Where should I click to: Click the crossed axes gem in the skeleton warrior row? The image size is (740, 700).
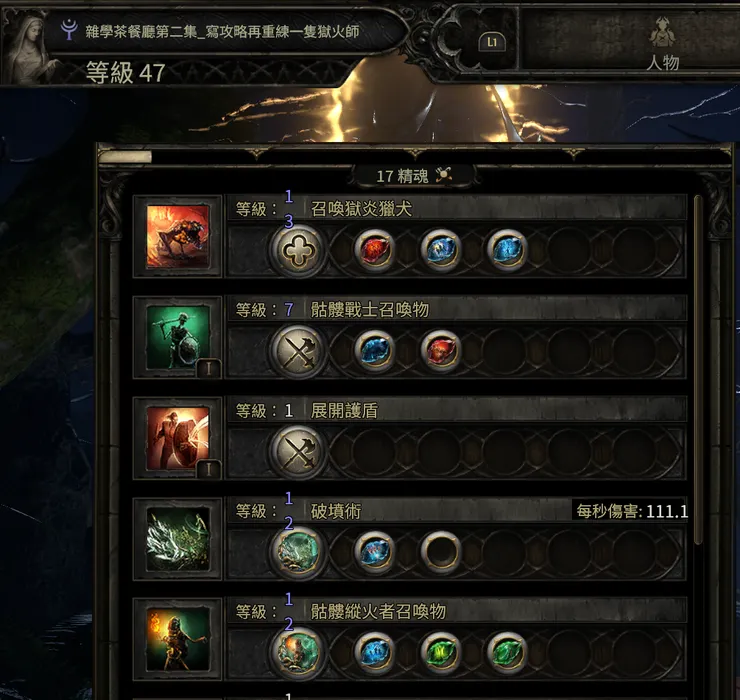click(298, 351)
